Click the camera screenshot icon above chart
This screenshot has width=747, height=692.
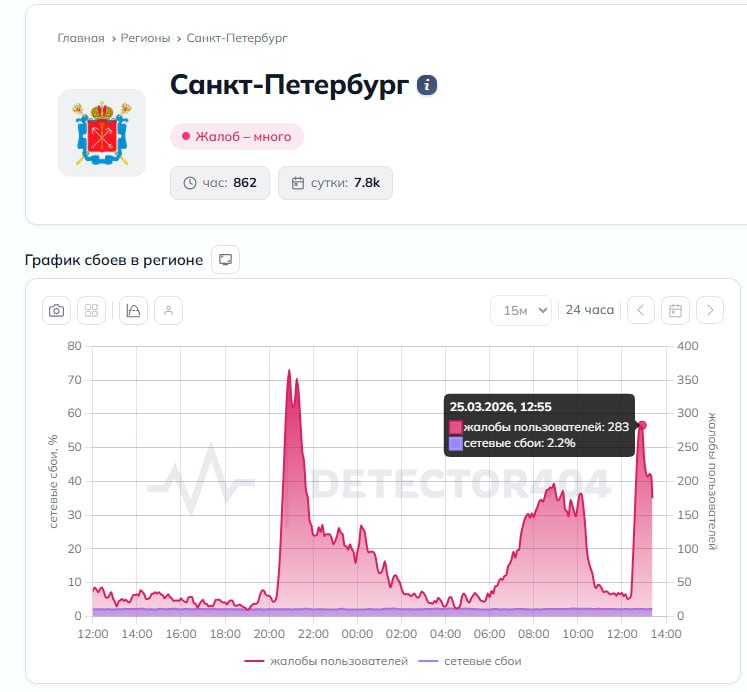pos(57,311)
